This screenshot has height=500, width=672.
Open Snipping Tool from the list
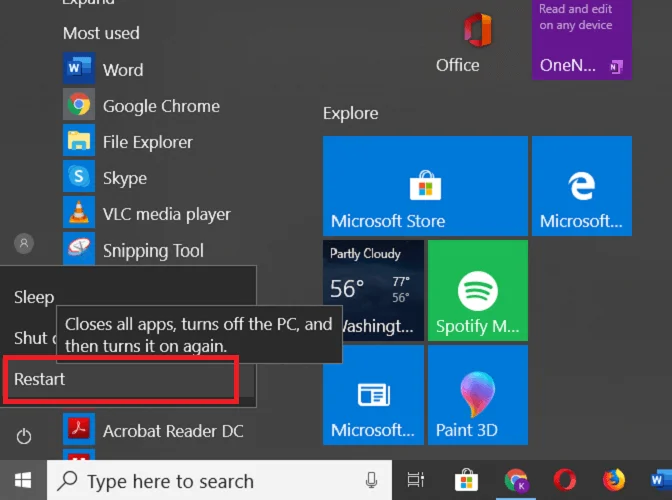[x=133, y=249]
